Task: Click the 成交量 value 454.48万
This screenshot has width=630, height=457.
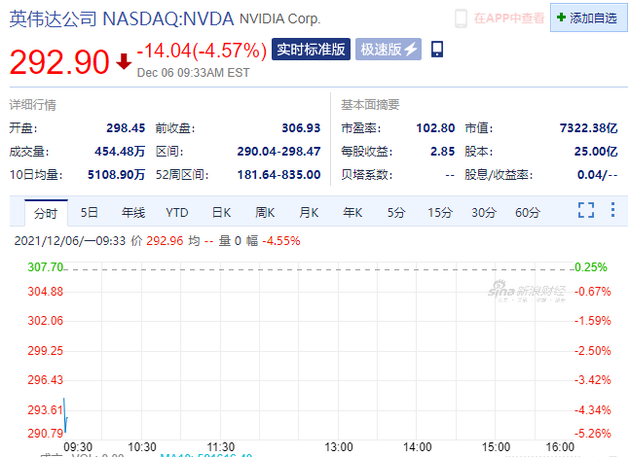Action: (120, 152)
